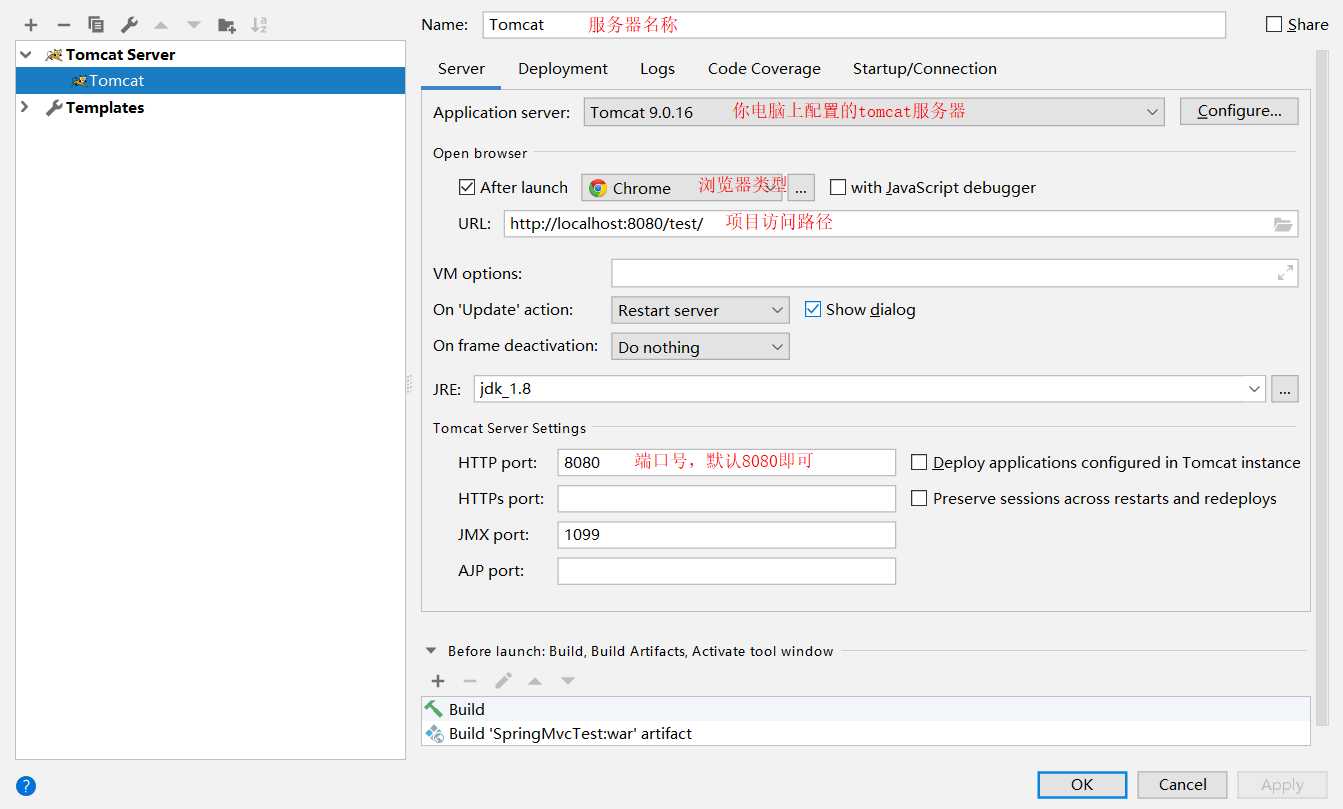Toggle the Show dialog checkbox
The width and height of the screenshot is (1343, 809).
813,309
